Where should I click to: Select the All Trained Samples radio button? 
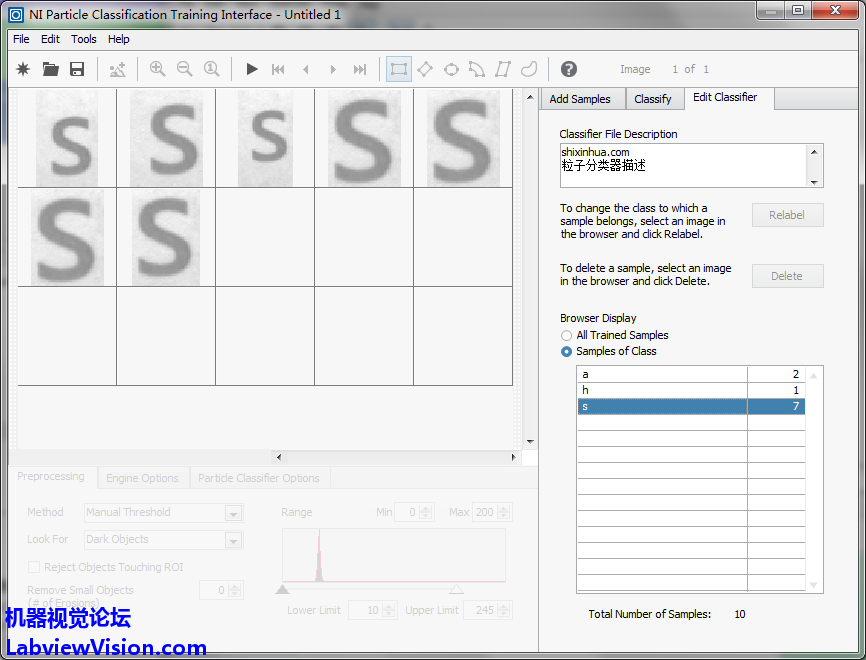coord(567,336)
